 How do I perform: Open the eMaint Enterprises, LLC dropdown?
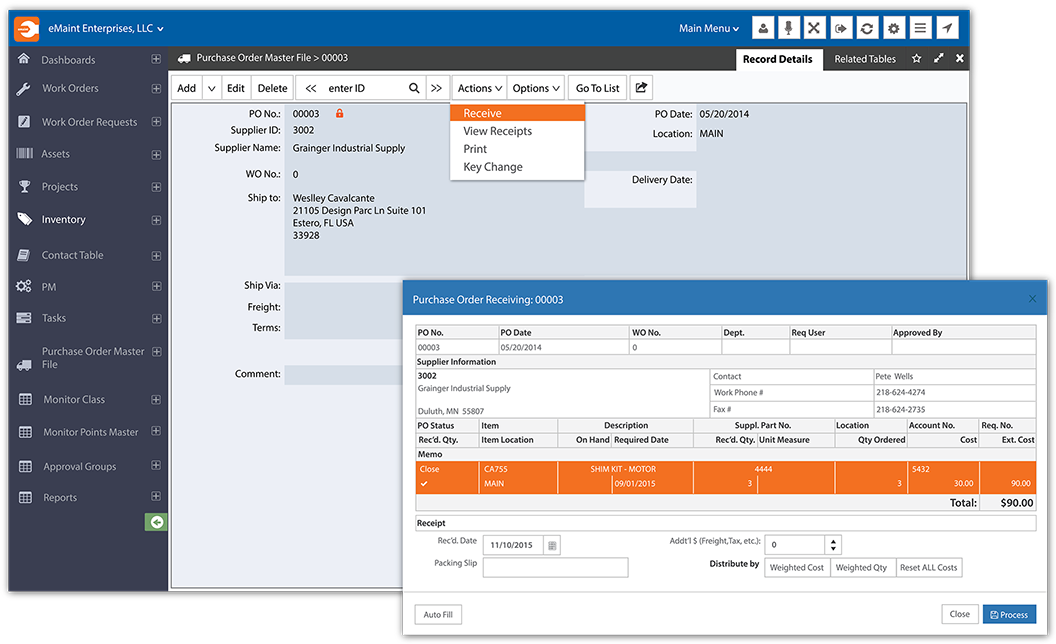coord(106,28)
